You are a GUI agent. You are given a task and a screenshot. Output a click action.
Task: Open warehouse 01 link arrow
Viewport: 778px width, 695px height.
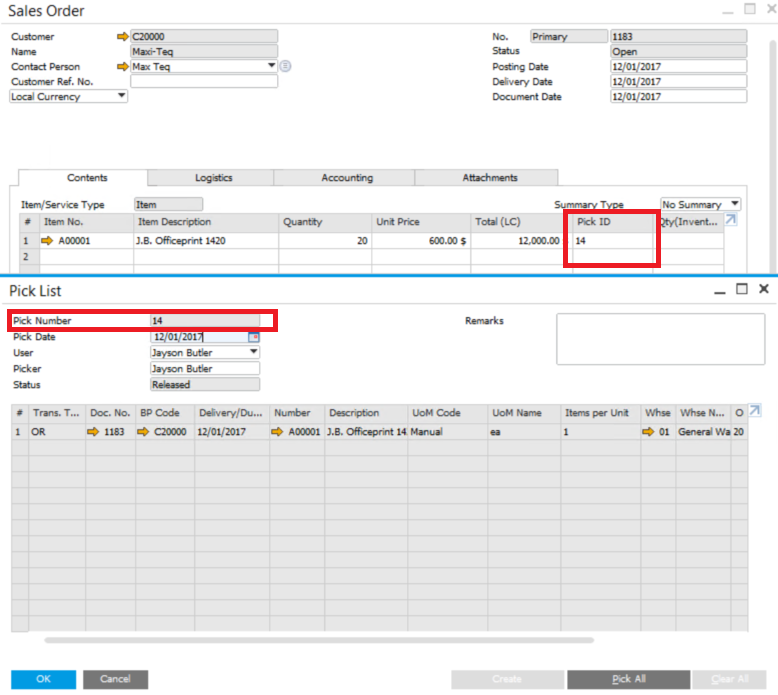pos(649,432)
